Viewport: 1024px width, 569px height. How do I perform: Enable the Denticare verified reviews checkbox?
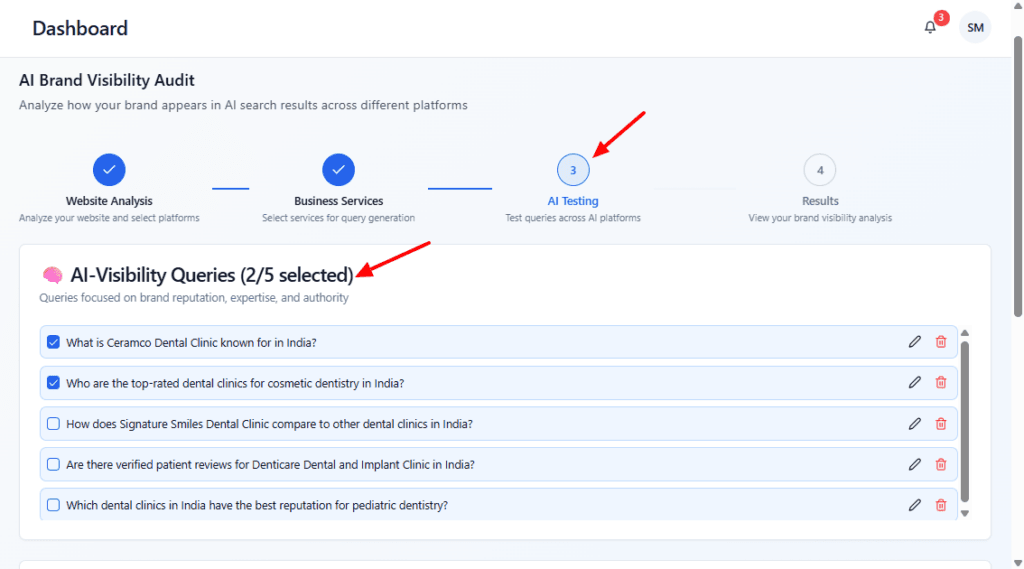click(x=54, y=464)
